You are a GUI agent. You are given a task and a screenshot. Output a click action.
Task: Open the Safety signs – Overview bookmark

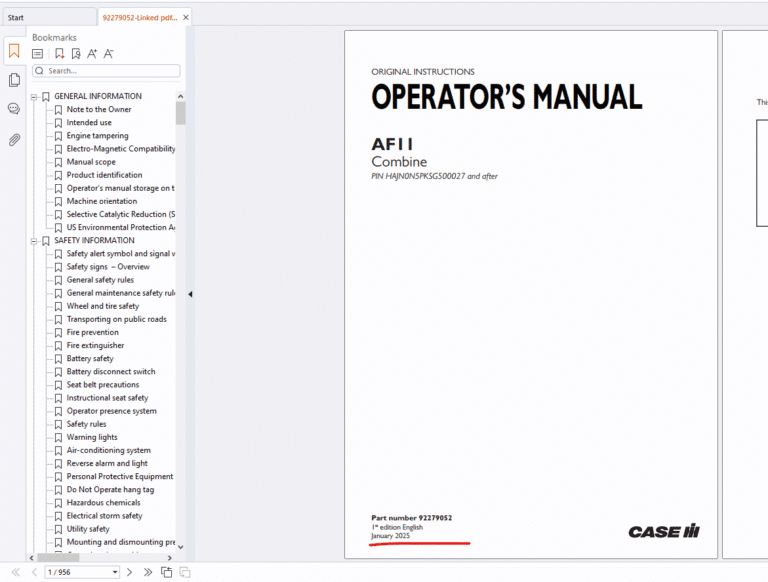[108, 267]
